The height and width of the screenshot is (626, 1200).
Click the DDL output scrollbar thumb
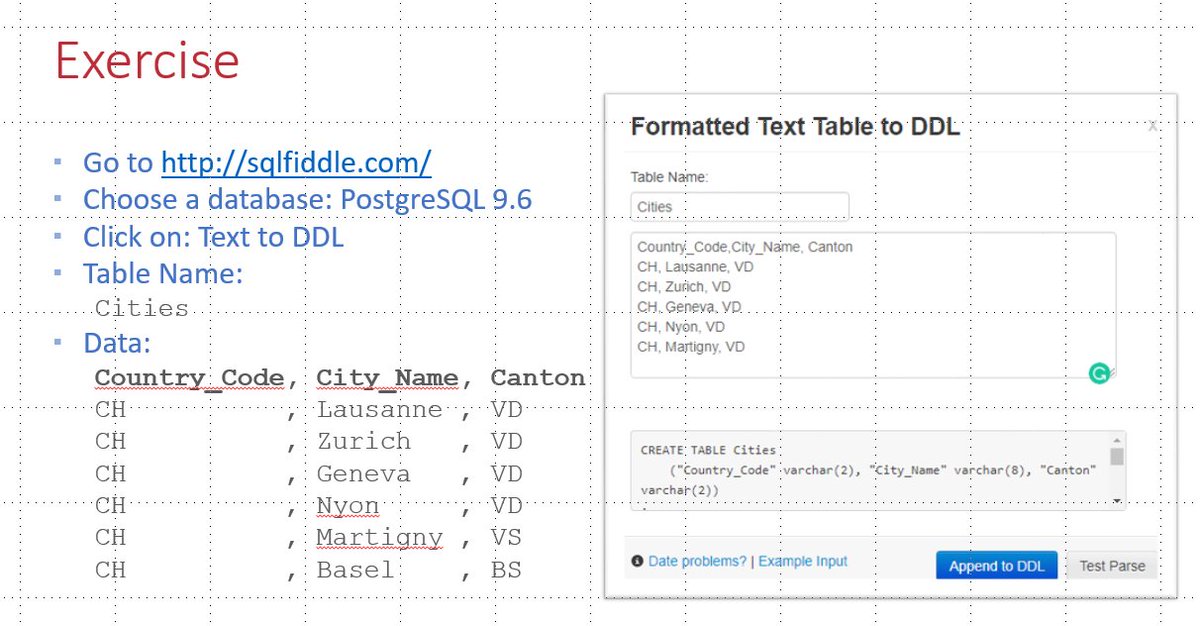tap(1116, 457)
